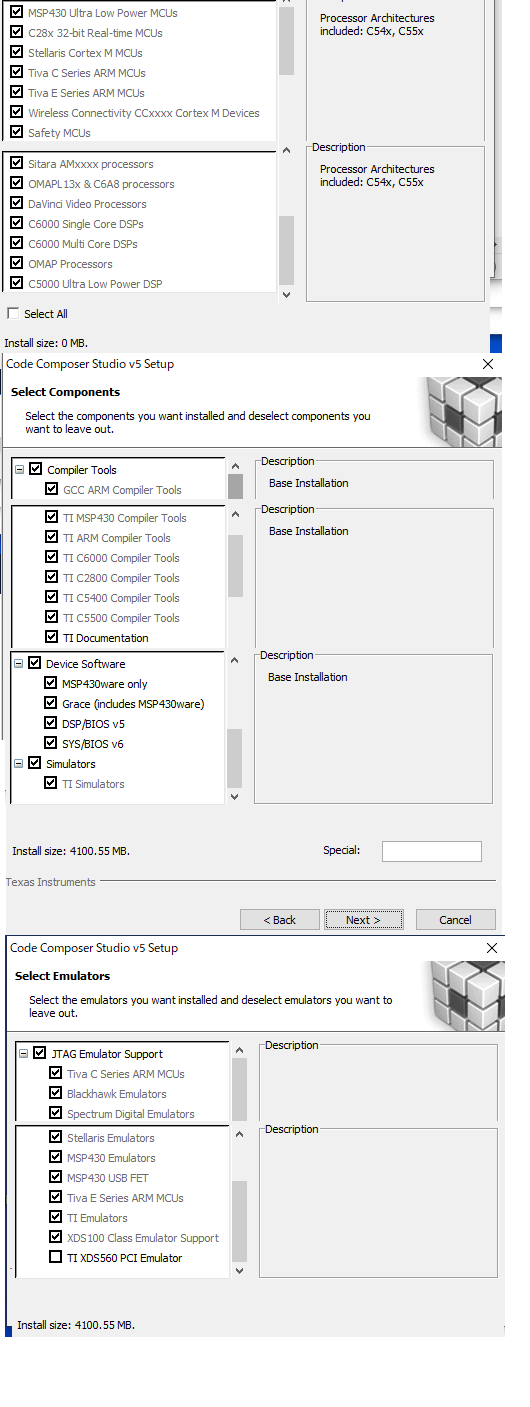This screenshot has height=1407, width=530.
Task: Uncheck TI C5400 Compiler Tools
Action: [x=52, y=597]
